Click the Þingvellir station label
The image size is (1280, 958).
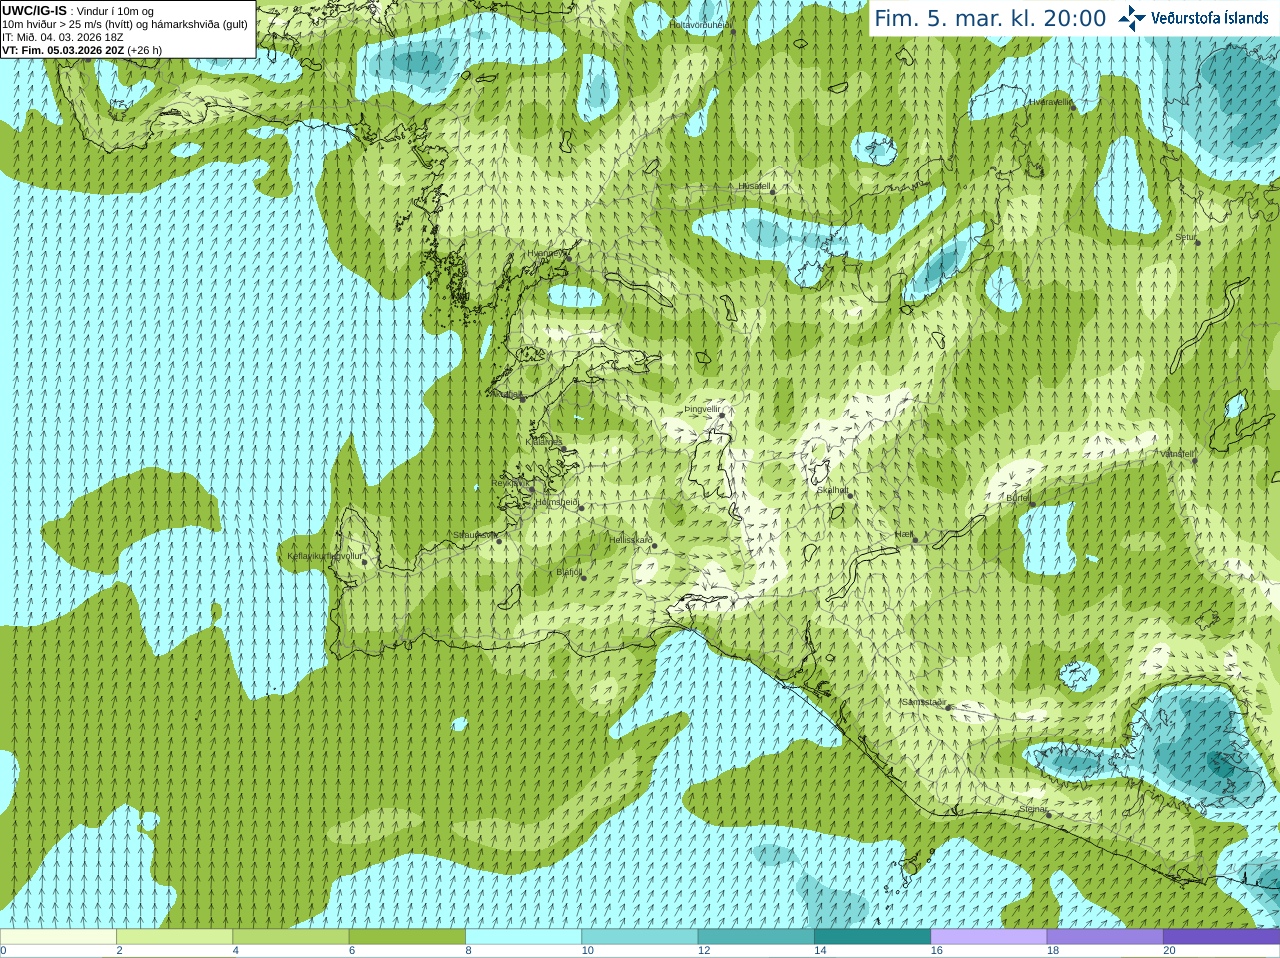[702, 410]
